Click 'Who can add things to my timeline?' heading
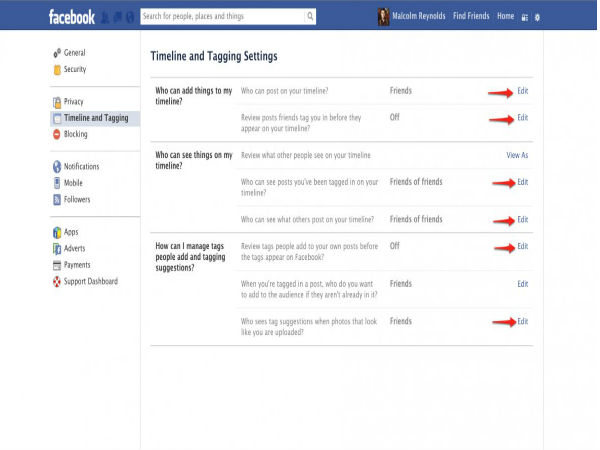Screen dimensions: 600x450 pos(194,96)
